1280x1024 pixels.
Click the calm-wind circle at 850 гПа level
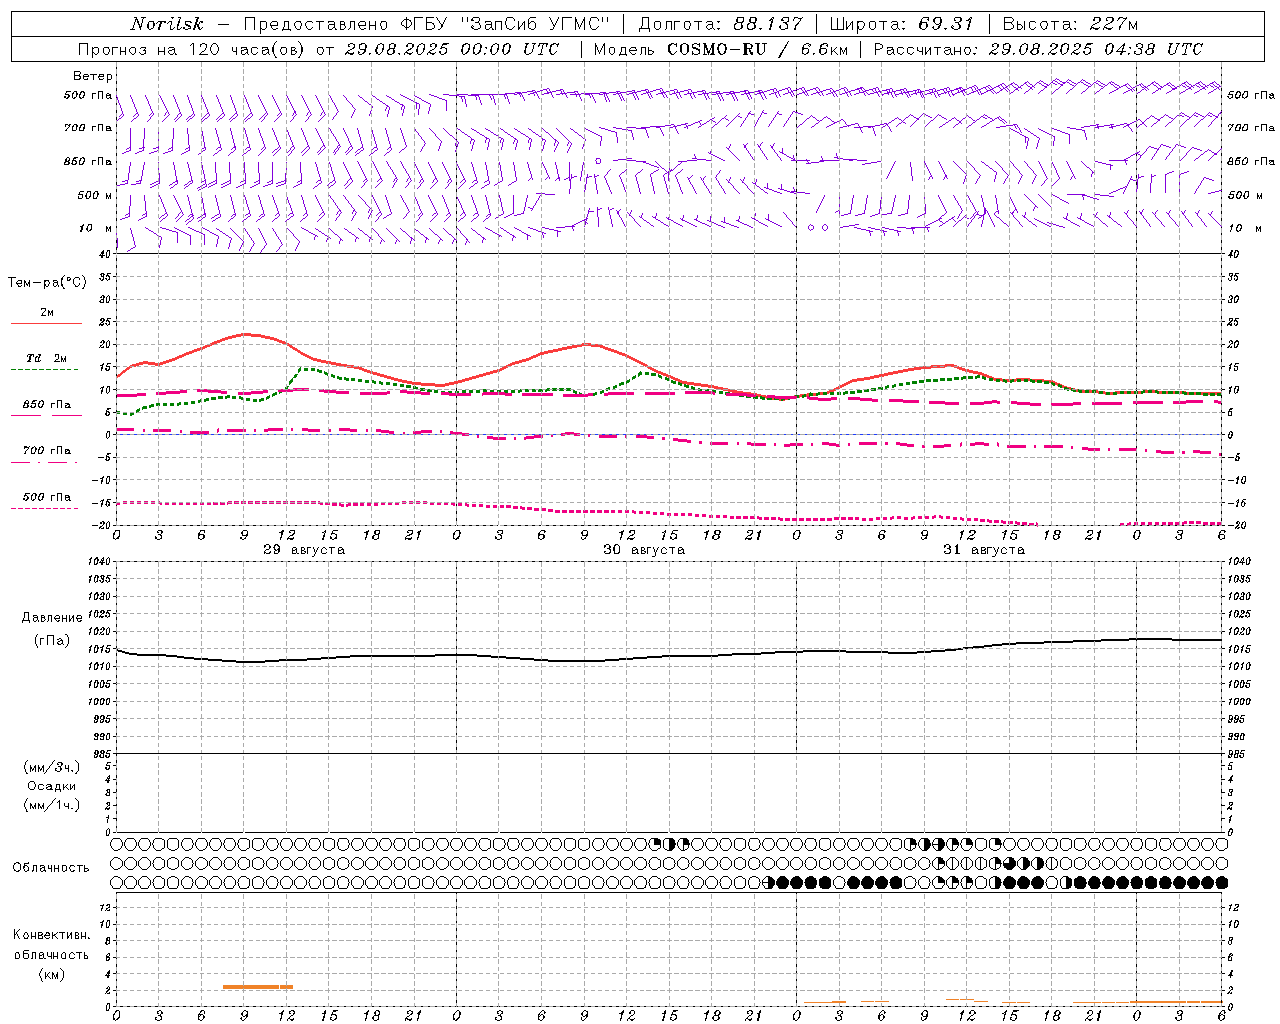point(598,160)
